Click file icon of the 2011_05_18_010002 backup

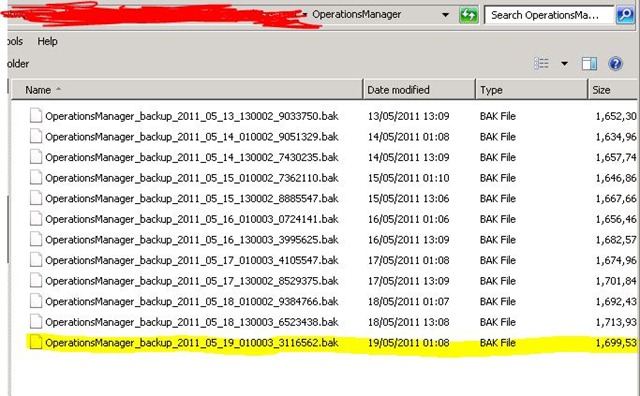tap(36, 301)
